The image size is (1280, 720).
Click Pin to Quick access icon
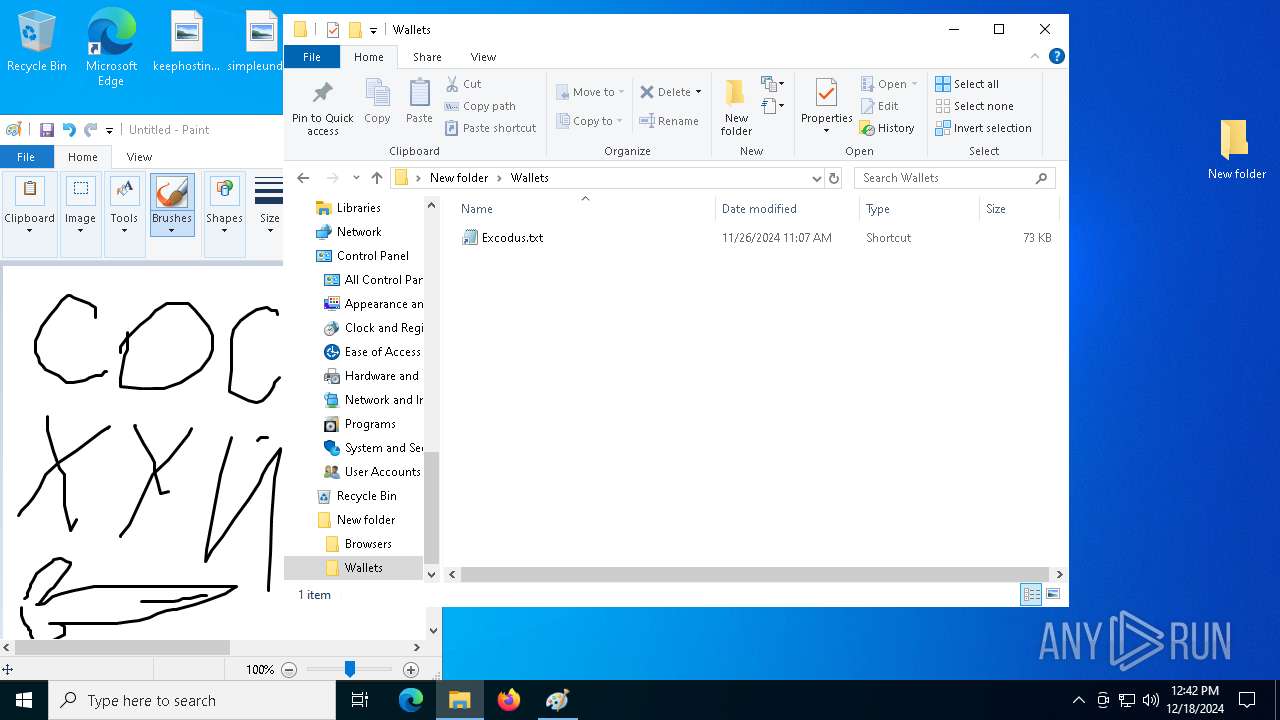pos(322,107)
